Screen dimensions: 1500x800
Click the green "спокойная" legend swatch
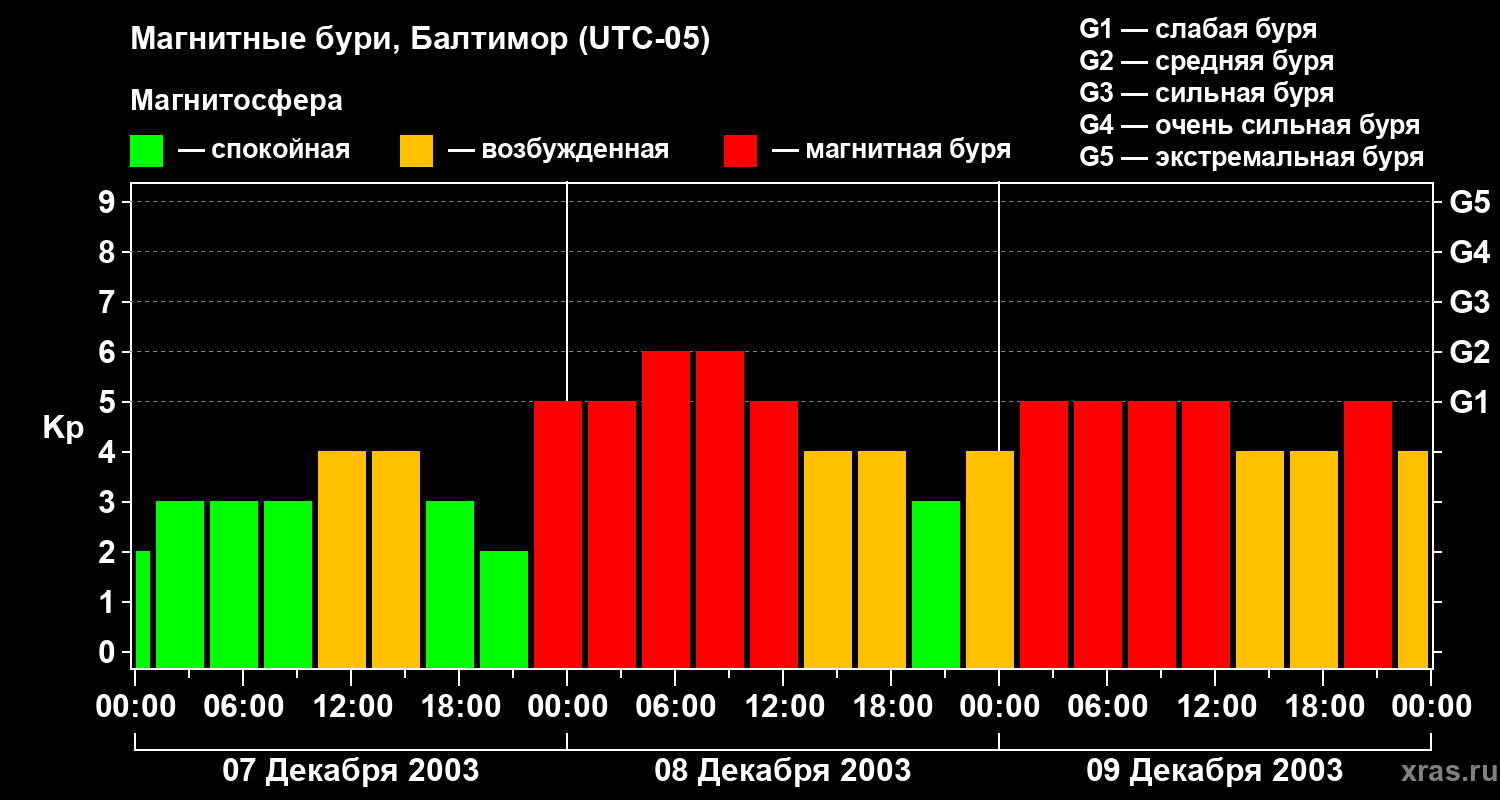click(x=146, y=151)
